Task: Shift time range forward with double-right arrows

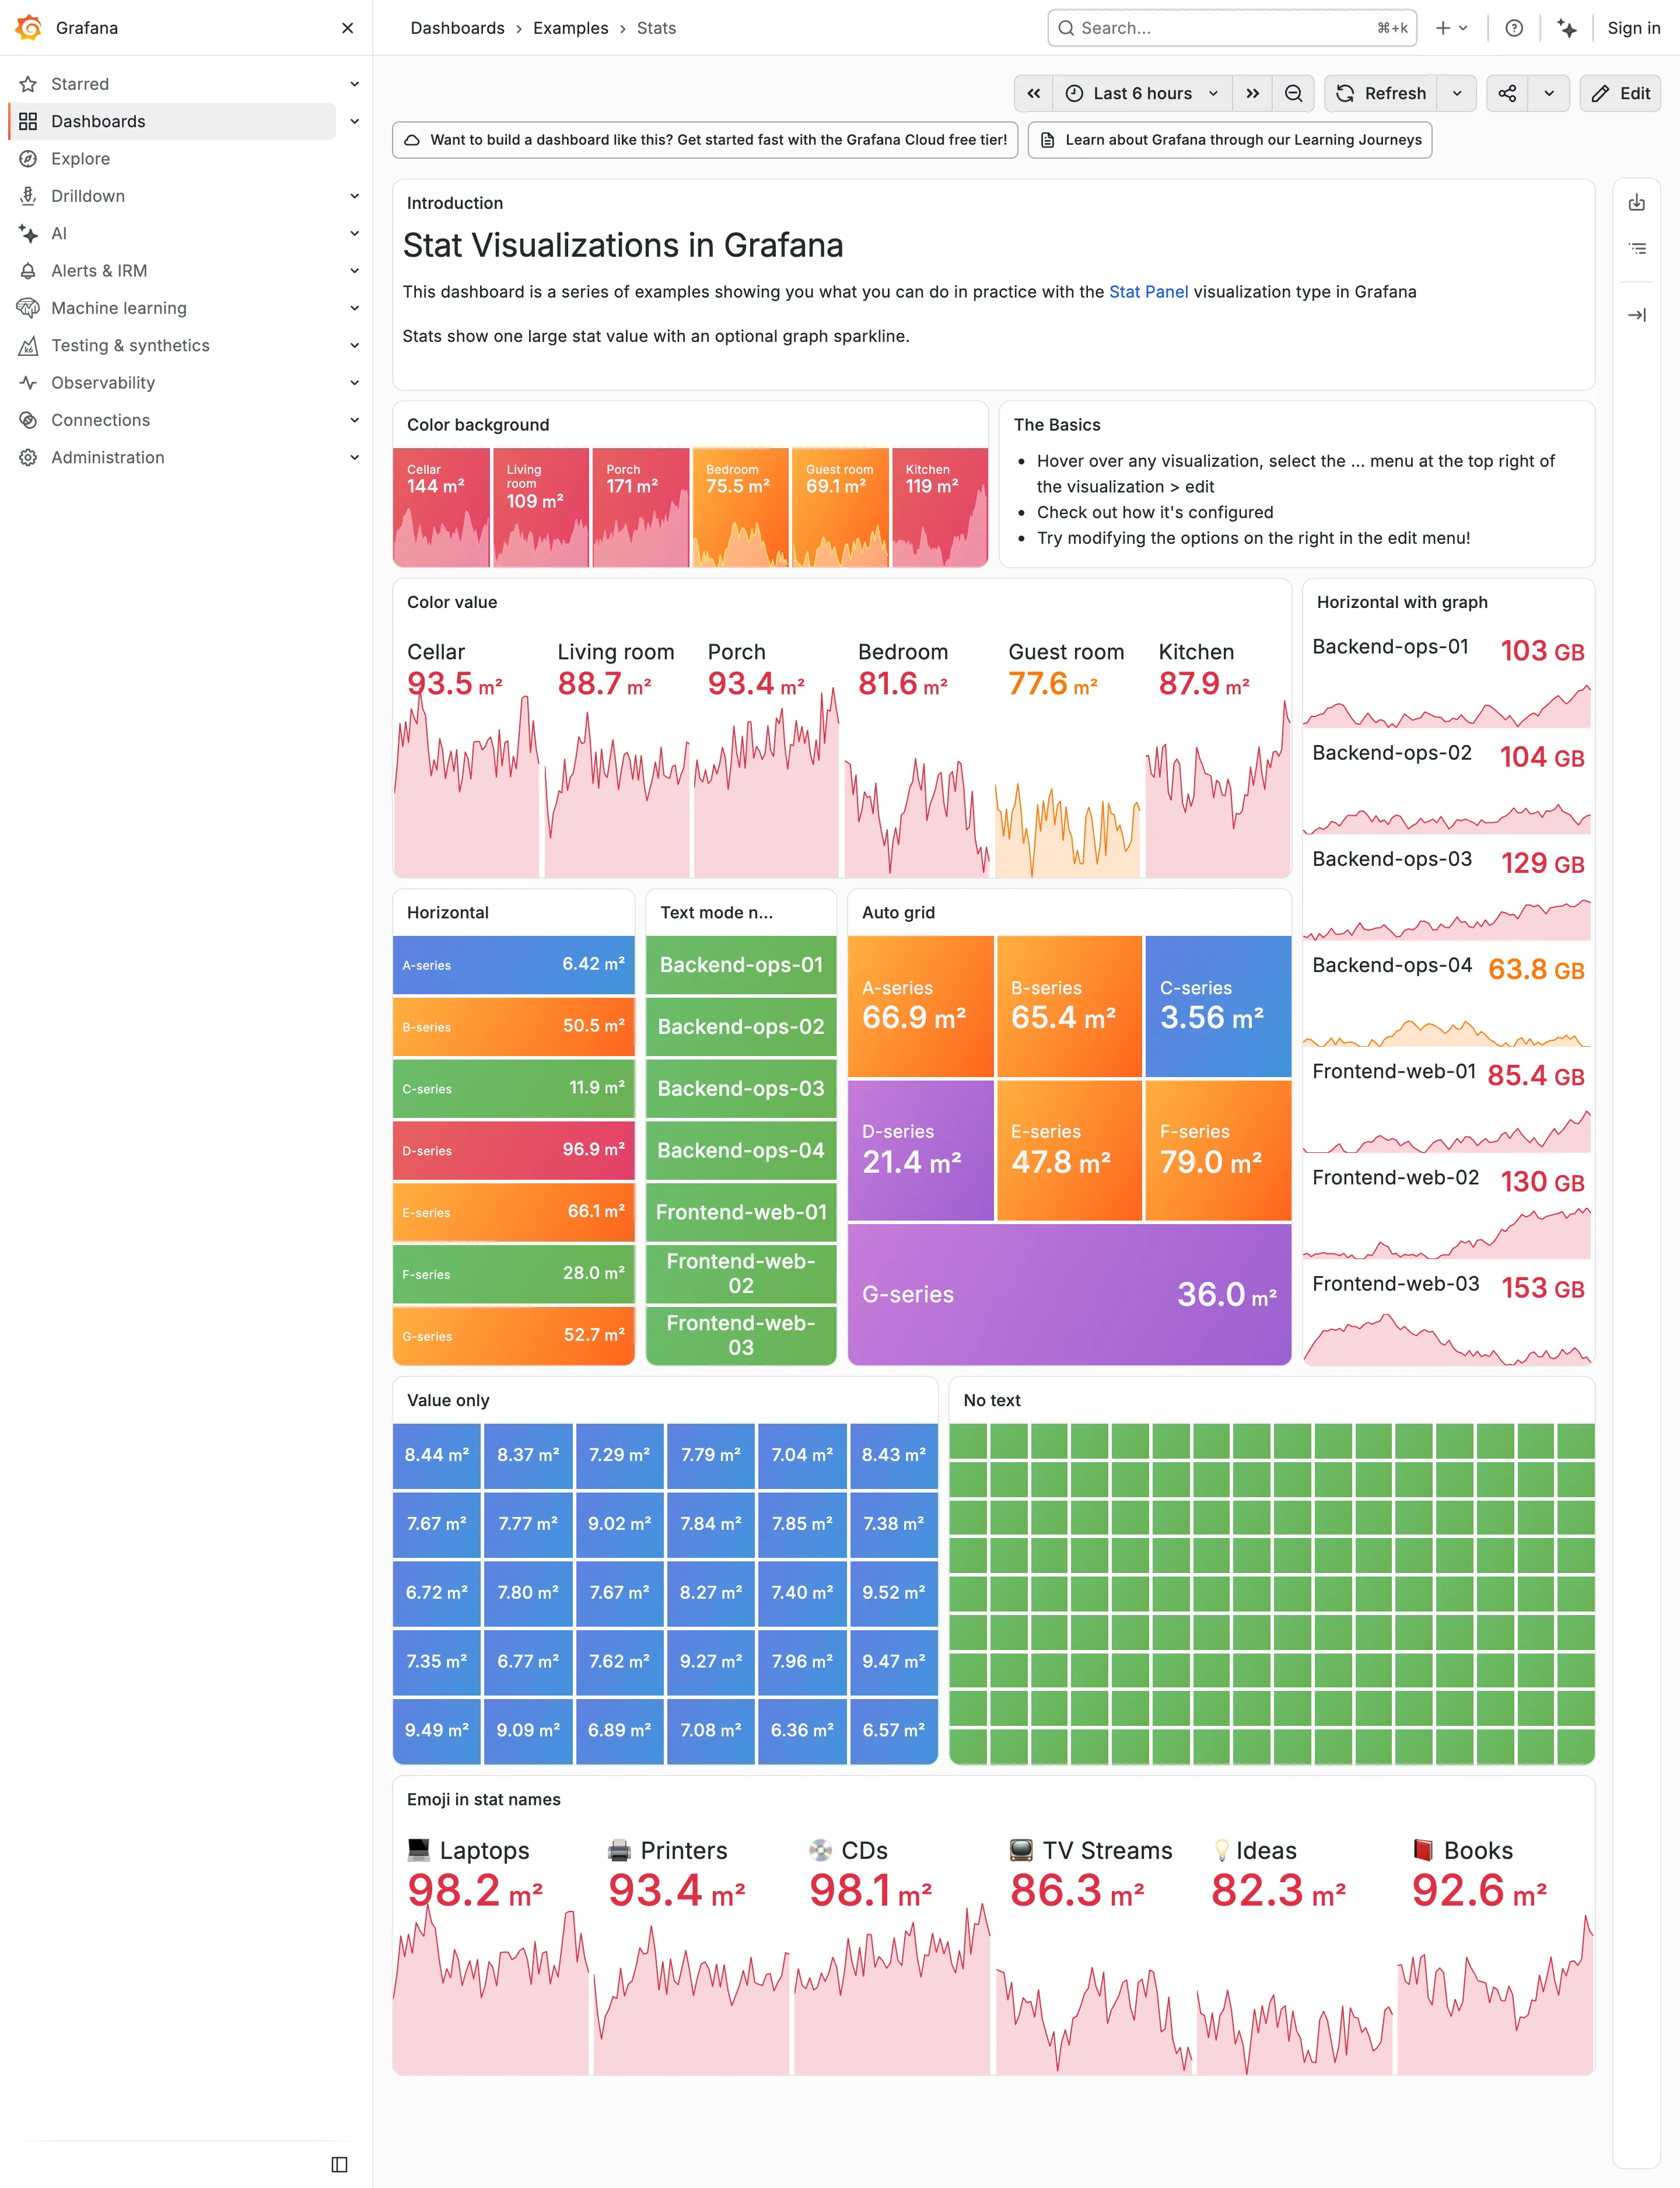Action: pos(1252,93)
